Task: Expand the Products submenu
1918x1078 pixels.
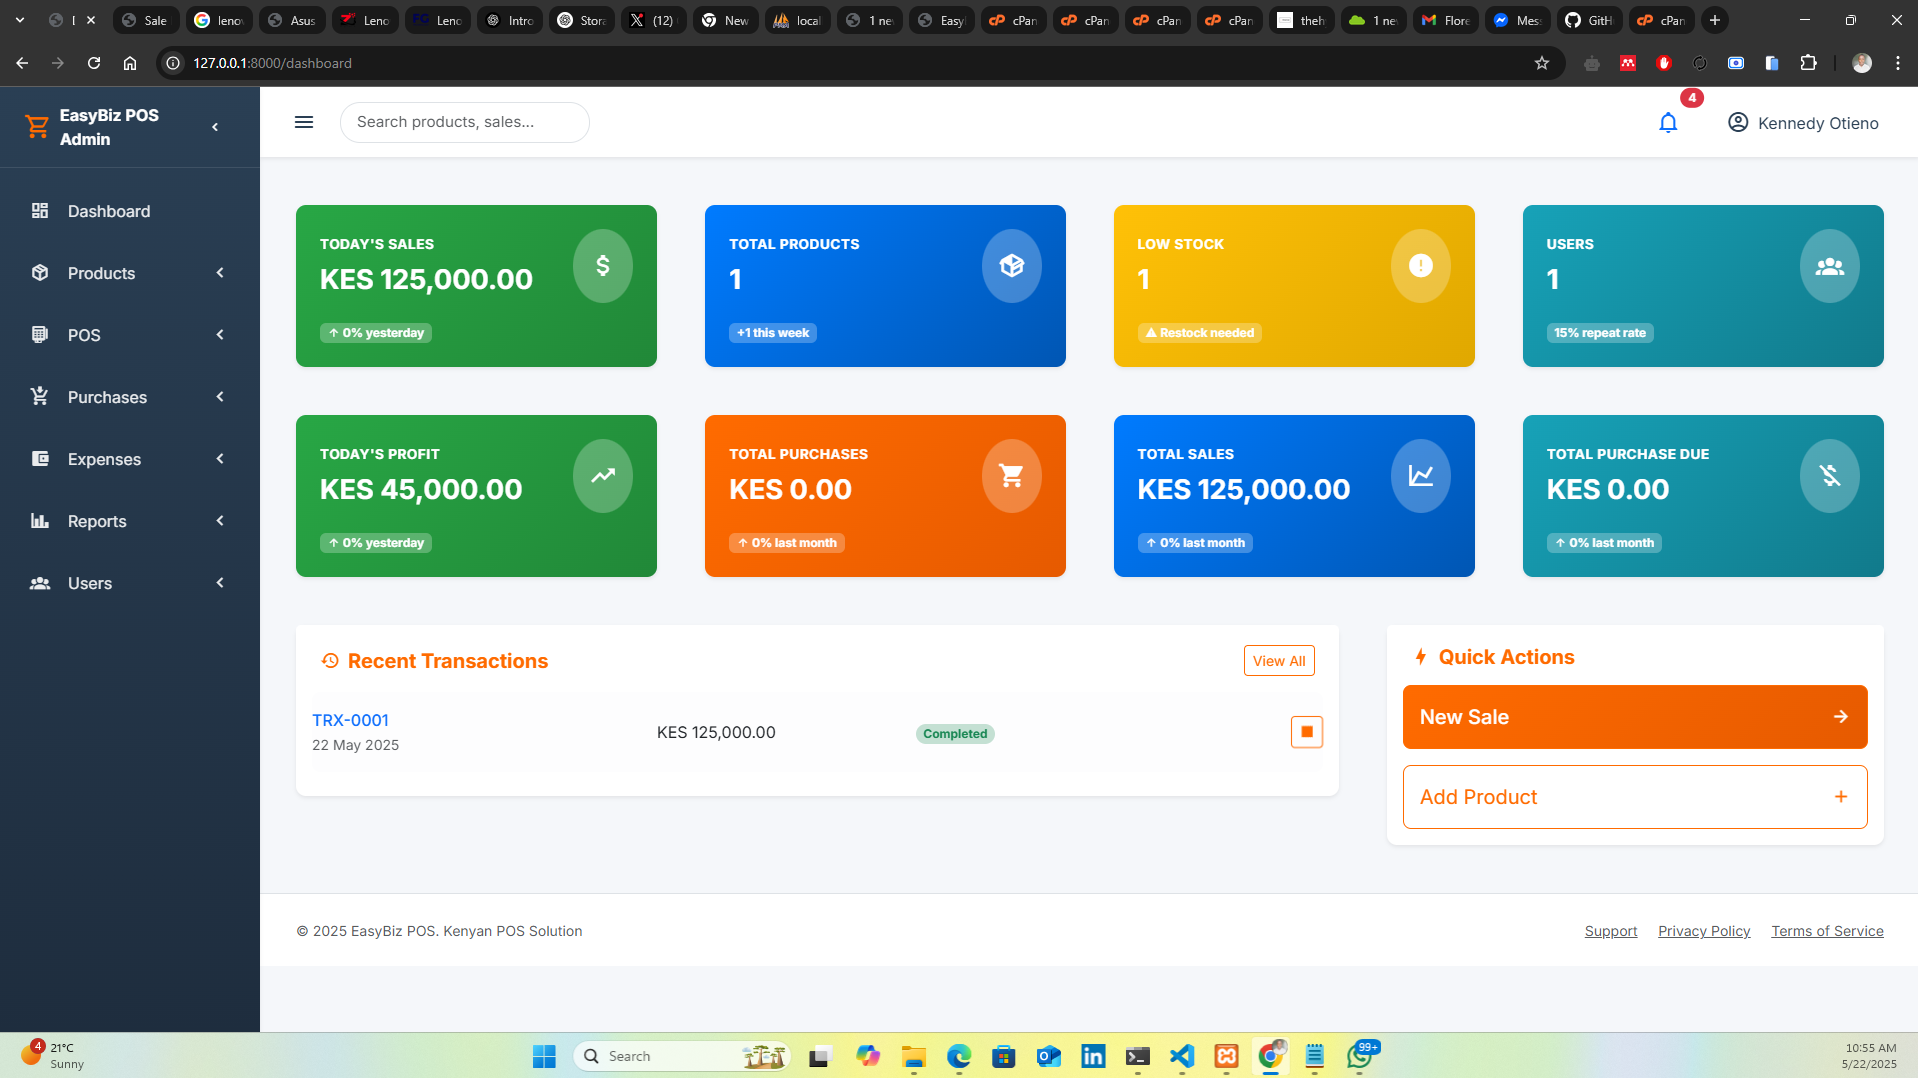Action: click(x=219, y=273)
